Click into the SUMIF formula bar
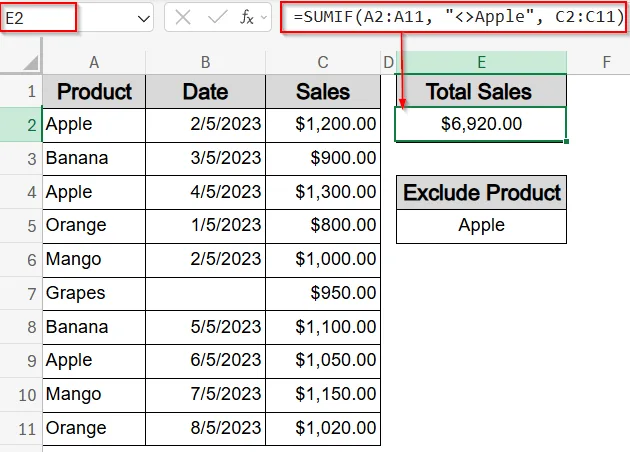 point(454,17)
